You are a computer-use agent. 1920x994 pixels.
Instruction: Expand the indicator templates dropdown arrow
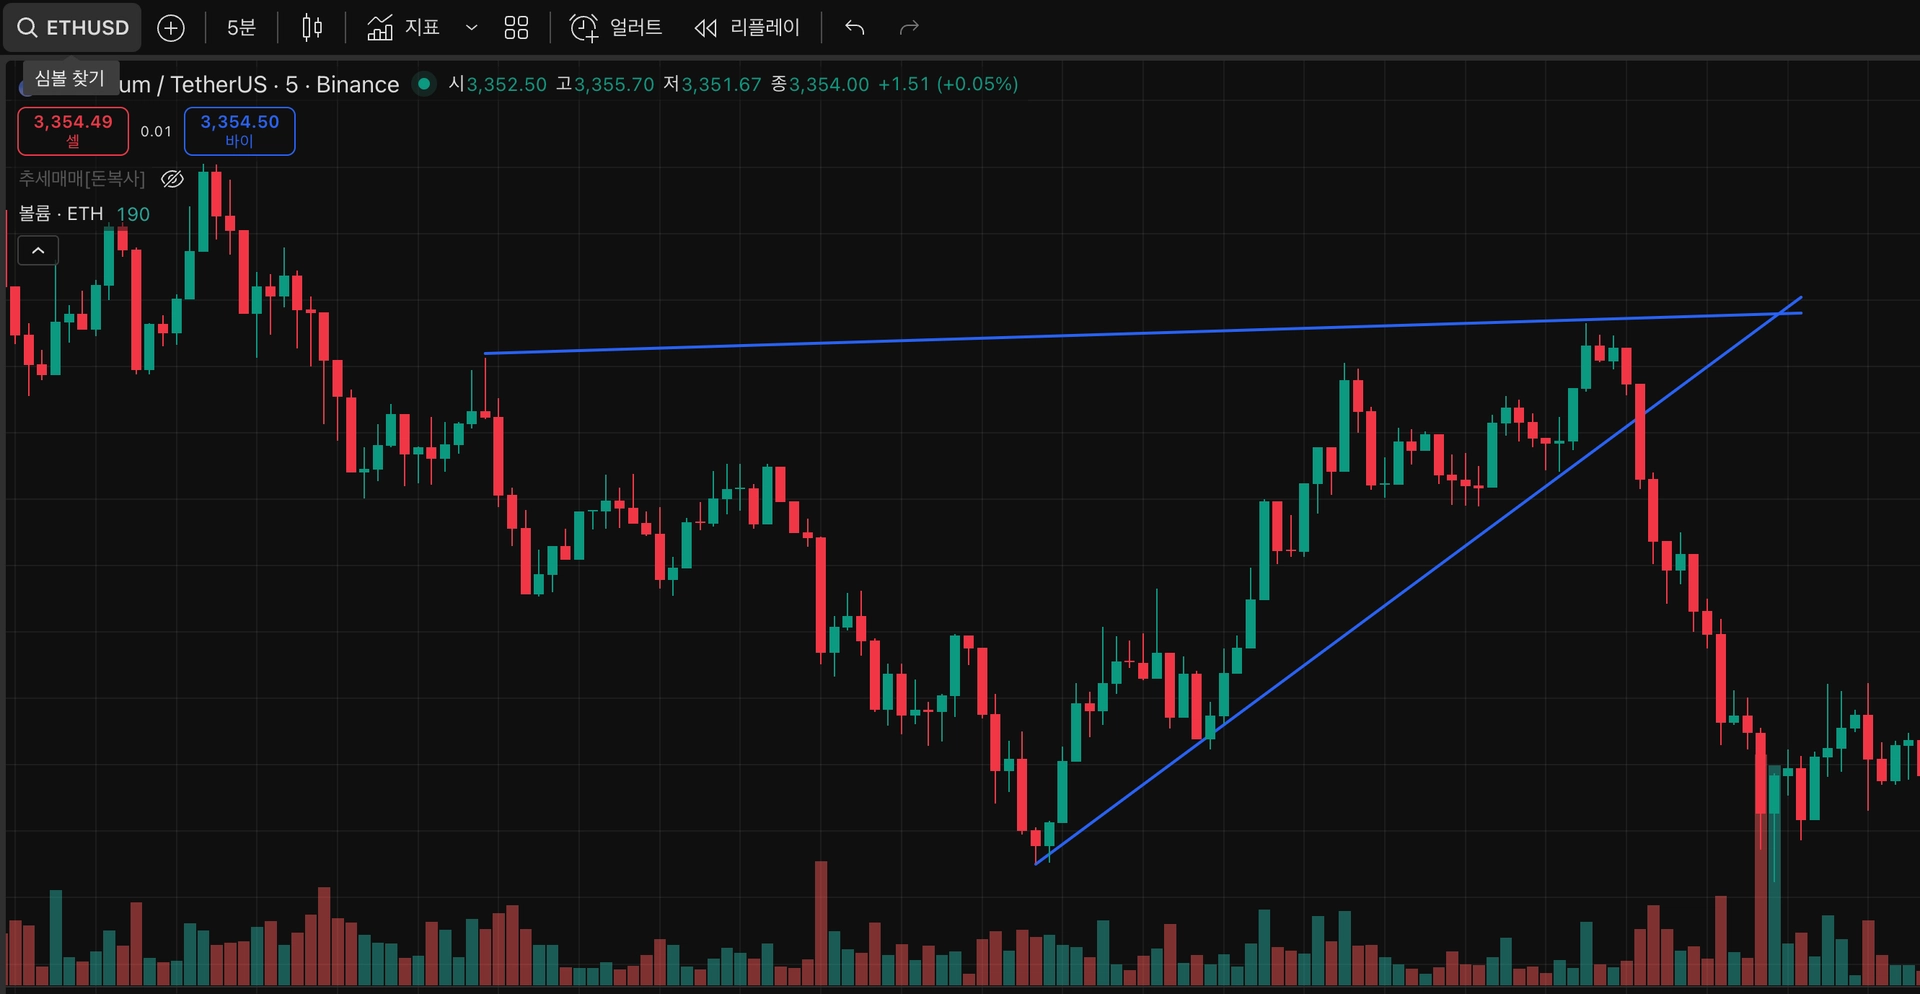coord(471,28)
